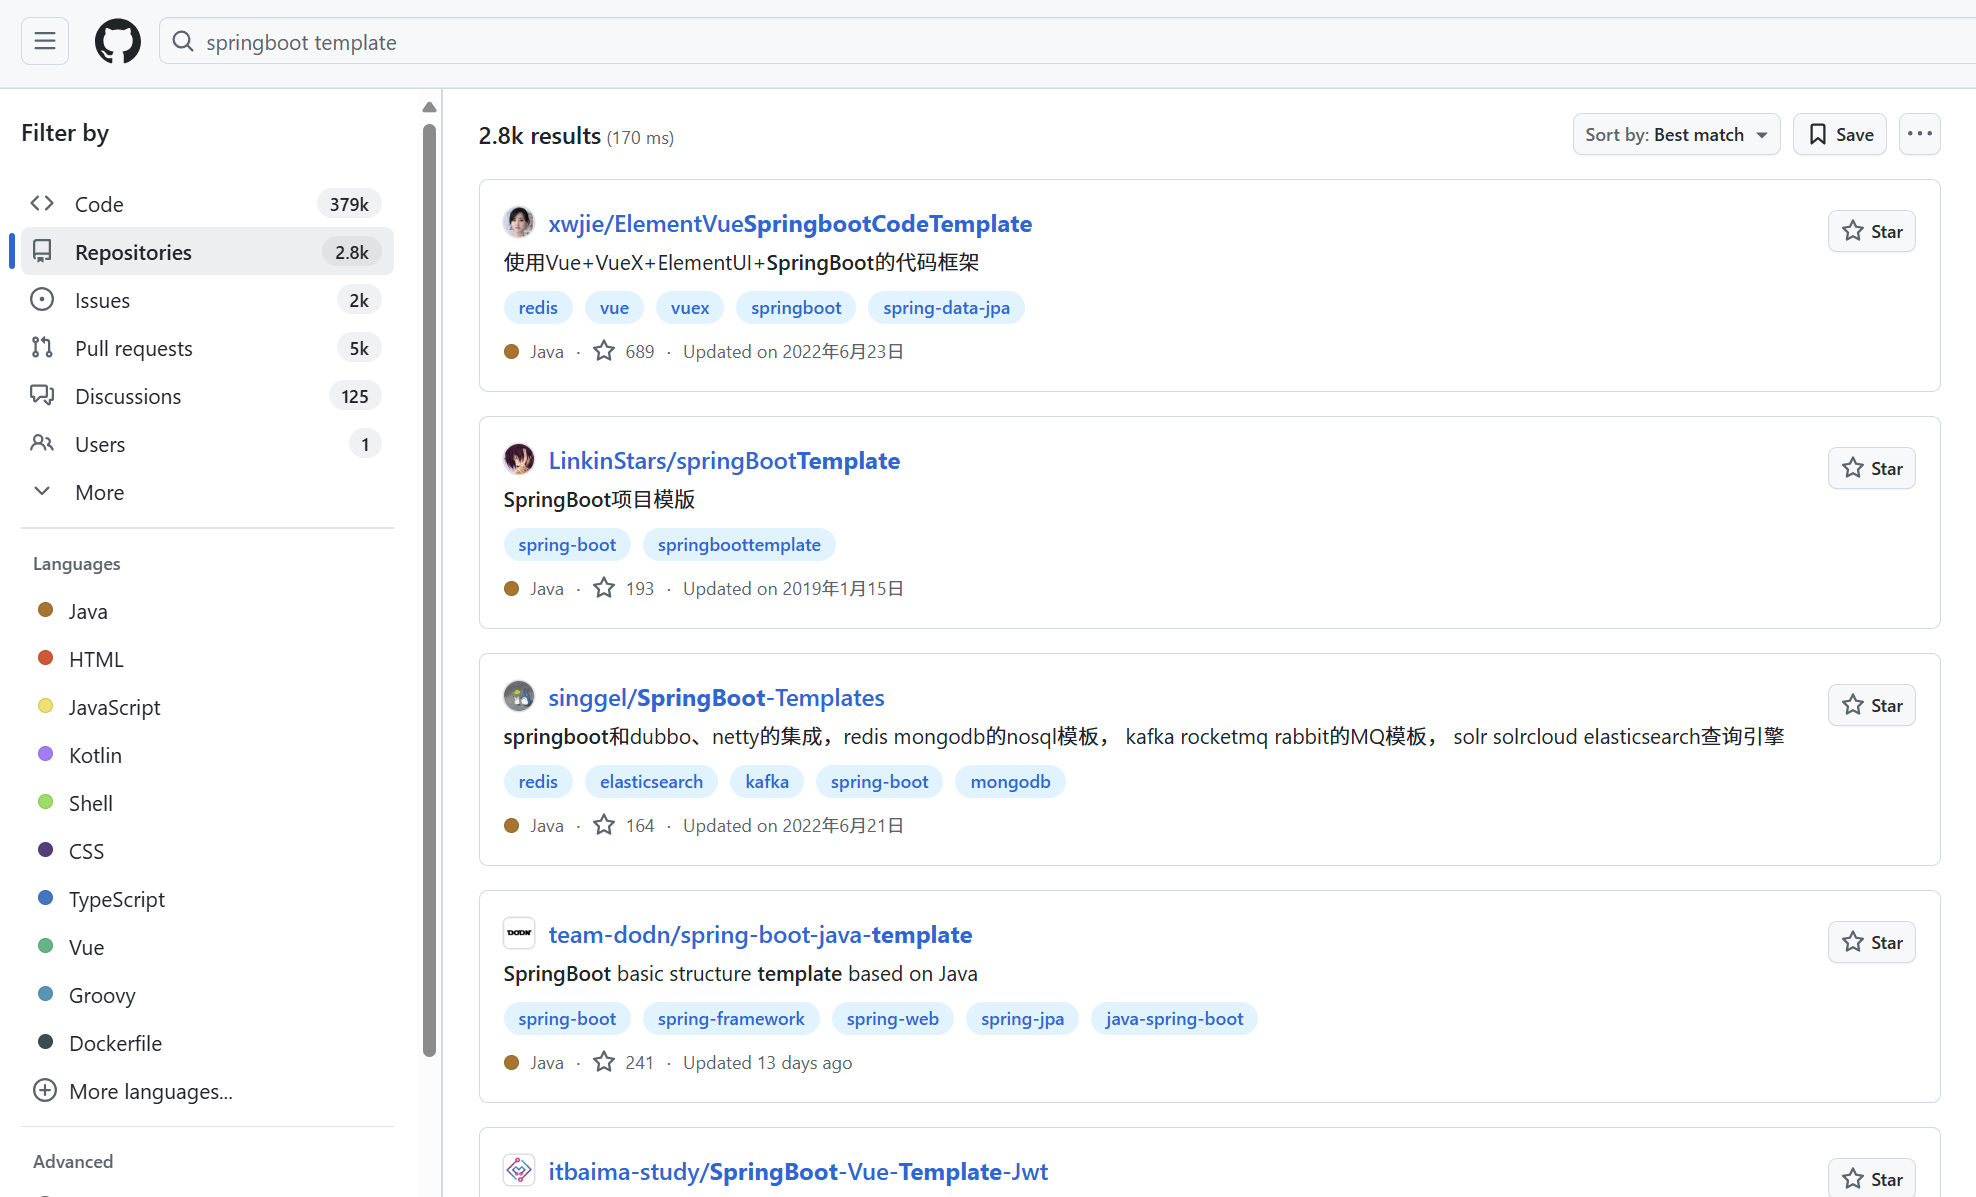1976x1197 pixels.
Task: Filter results by Issues
Action: pyautogui.click(x=206, y=300)
